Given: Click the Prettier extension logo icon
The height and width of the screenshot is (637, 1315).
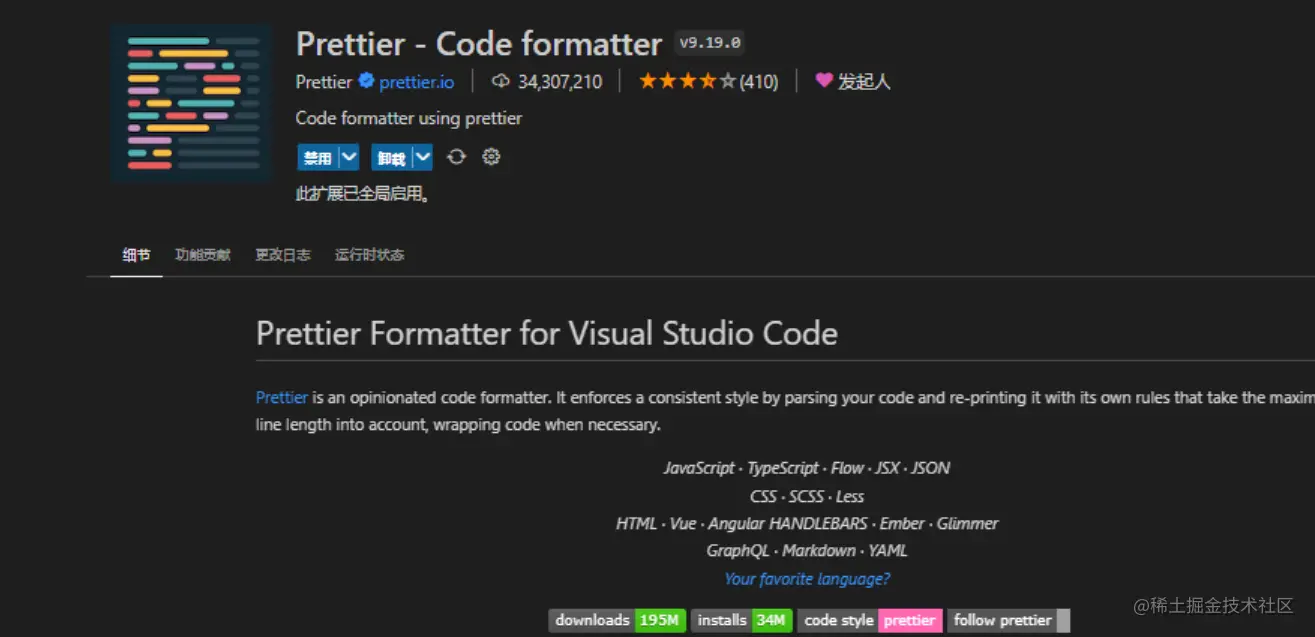Looking at the screenshot, I should 192,103.
